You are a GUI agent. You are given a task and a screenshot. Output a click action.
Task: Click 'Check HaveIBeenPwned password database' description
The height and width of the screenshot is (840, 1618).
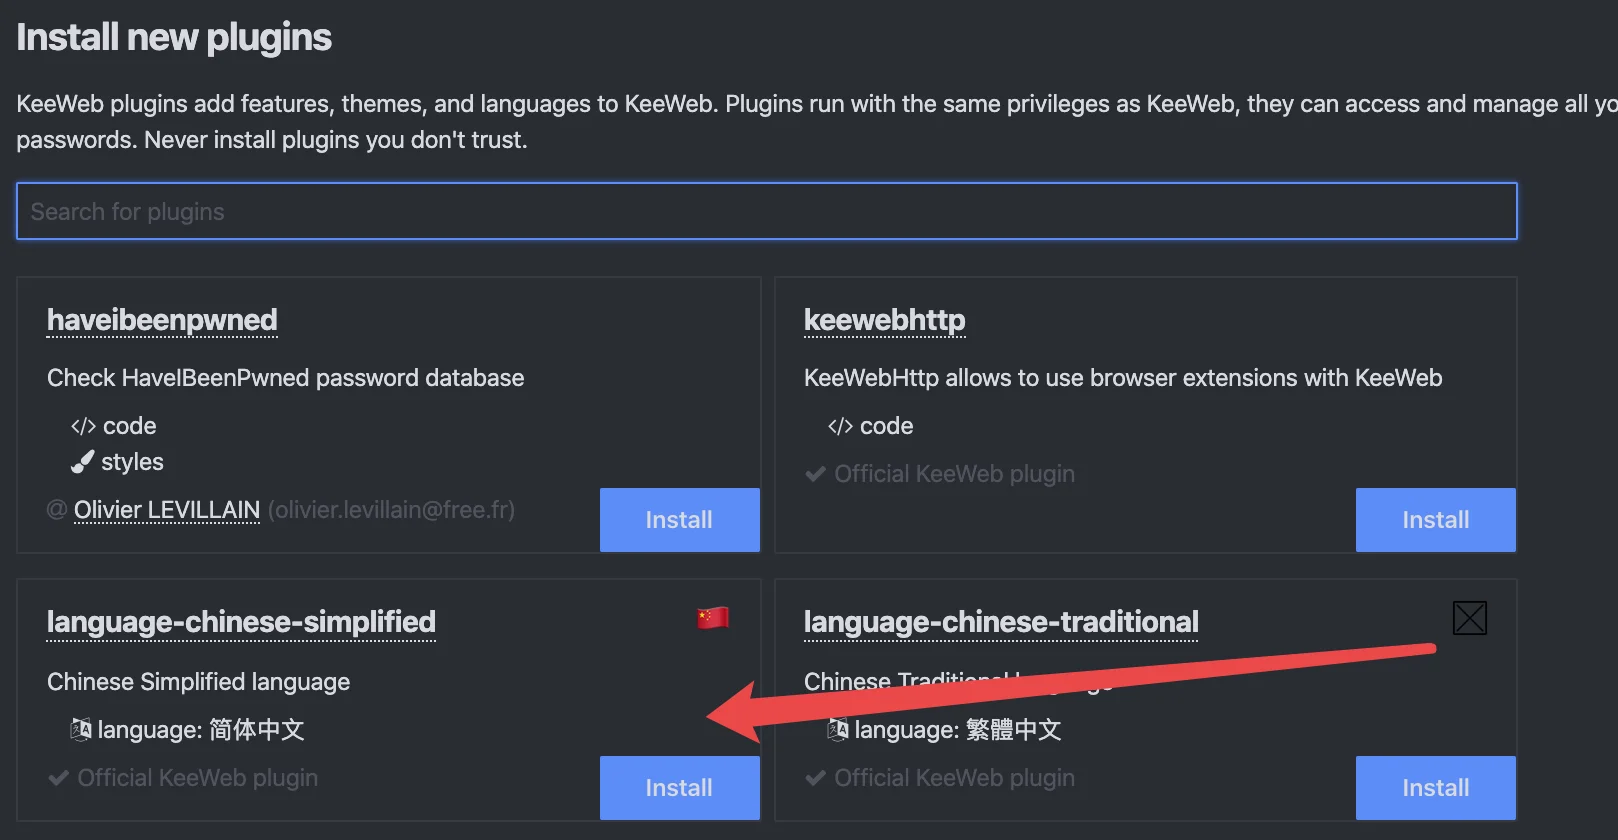coord(285,378)
